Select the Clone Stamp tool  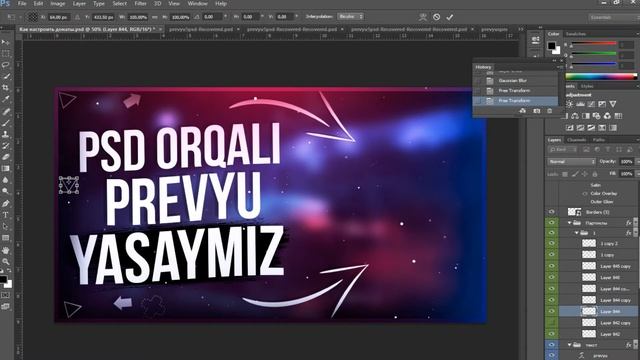6,134
